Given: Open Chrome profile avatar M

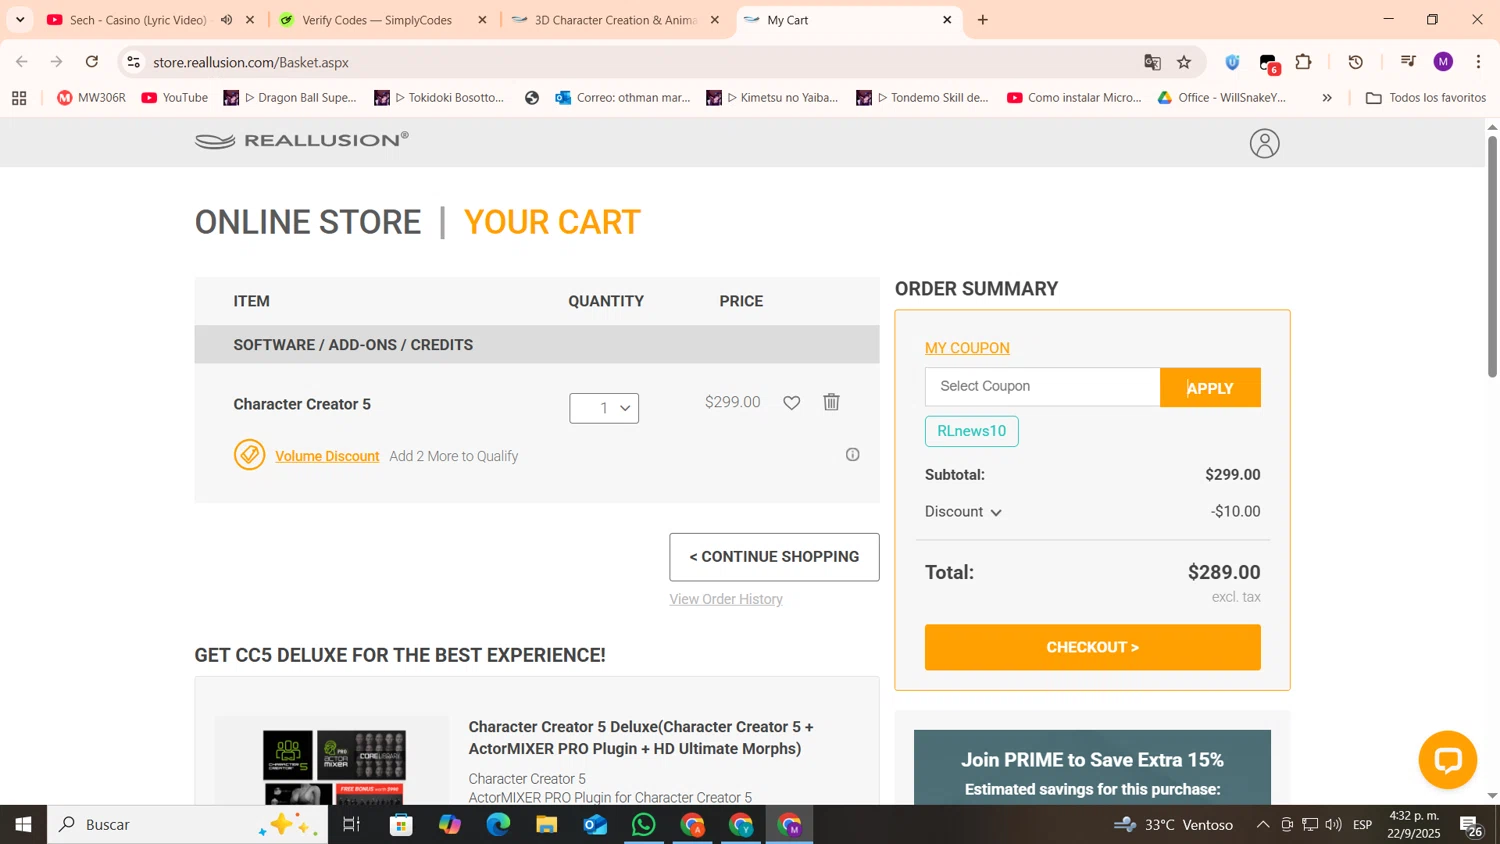Looking at the screenshot, I should [x=1442, y=62].
